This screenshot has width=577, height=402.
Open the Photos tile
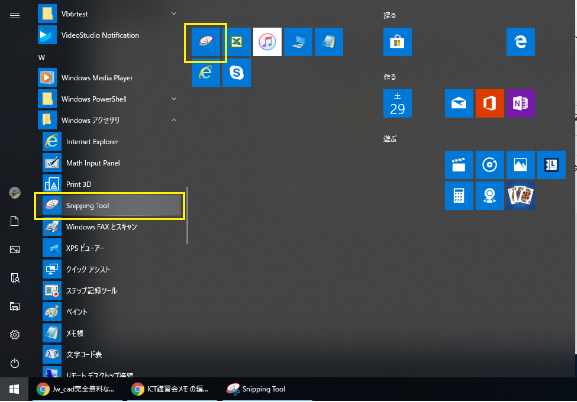click(520, 165)
